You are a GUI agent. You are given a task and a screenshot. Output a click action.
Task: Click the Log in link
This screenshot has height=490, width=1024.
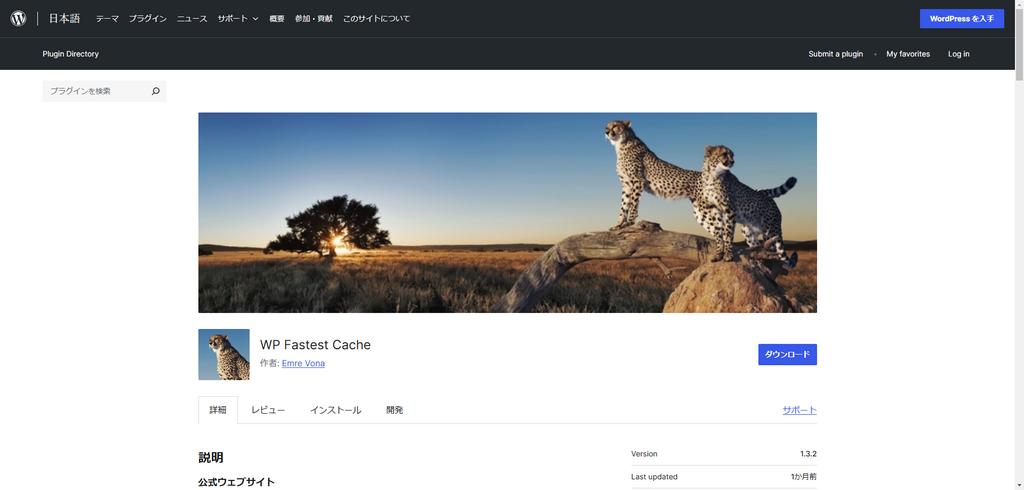click(959, 54)
